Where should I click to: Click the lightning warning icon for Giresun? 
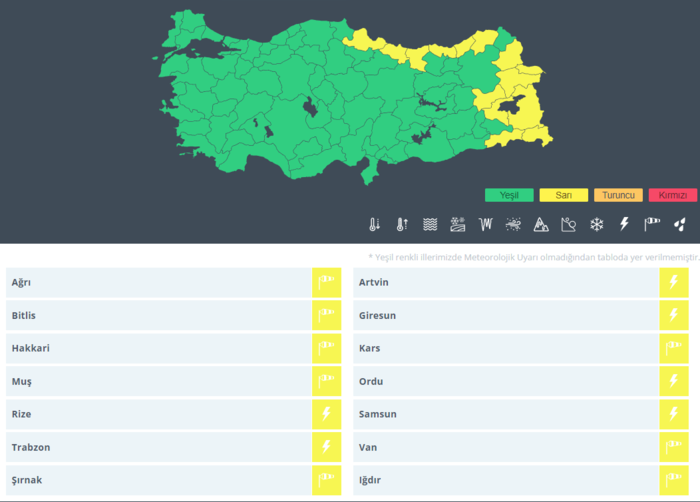pyautogui.click(x=674, y=315)
